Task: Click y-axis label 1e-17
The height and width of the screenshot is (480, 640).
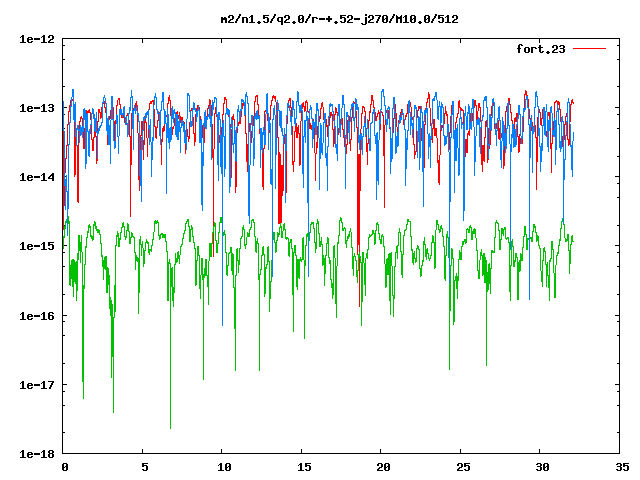Action: tap(37, 385)
